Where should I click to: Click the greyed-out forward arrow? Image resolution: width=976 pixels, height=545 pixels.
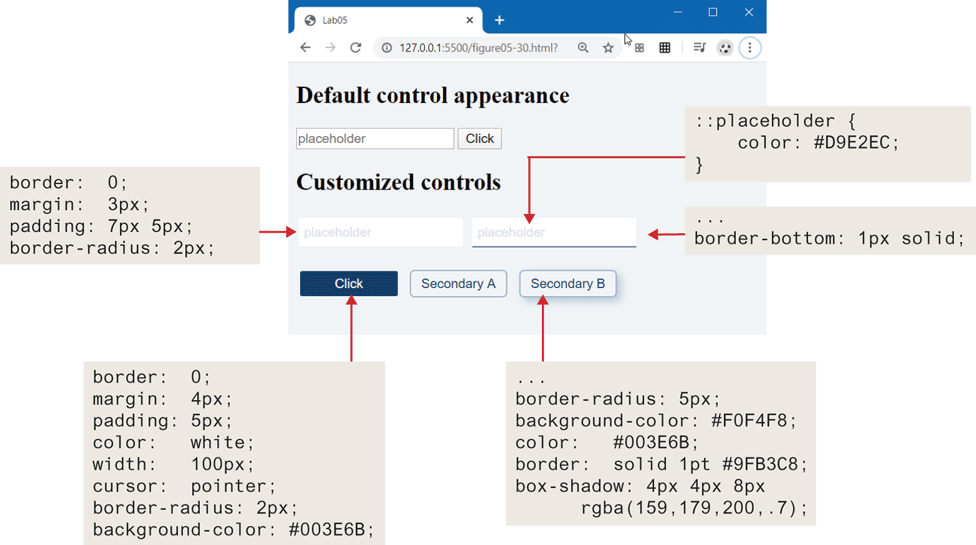pos(330,48)
